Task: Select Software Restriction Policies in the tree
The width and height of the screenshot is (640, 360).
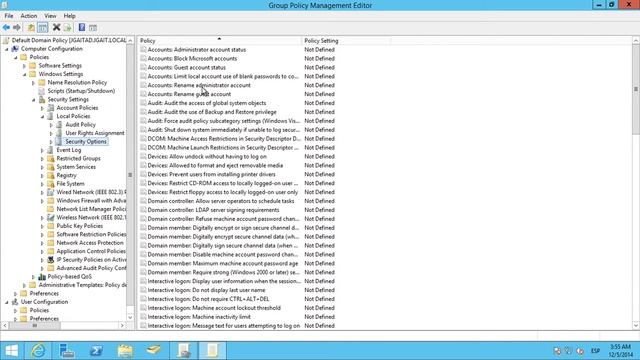Action: (91, 234)
